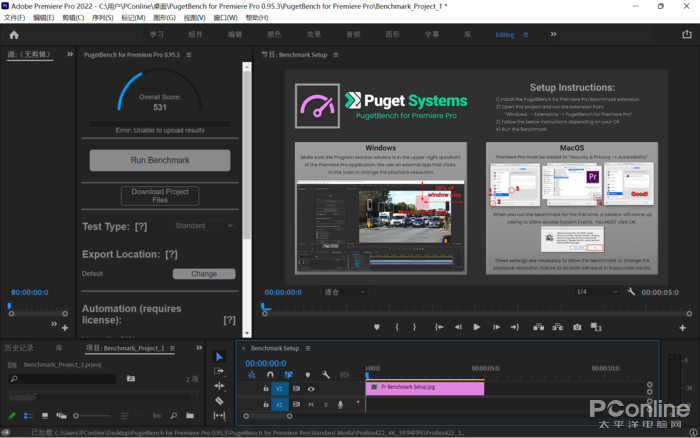Click Download Project Files button

click(x=160, y=196)
